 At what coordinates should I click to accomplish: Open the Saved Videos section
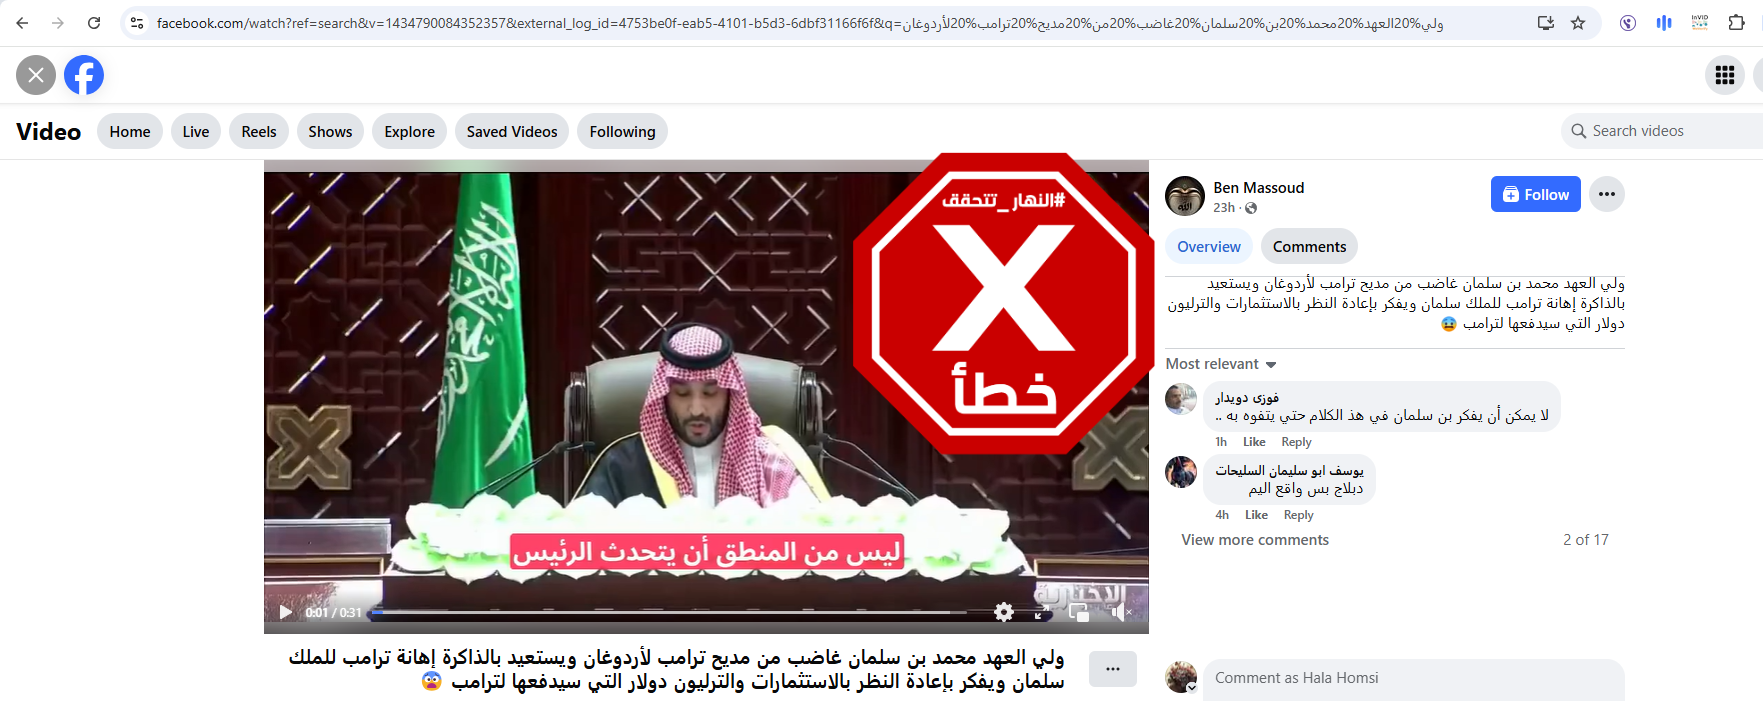tap(512, 131)
